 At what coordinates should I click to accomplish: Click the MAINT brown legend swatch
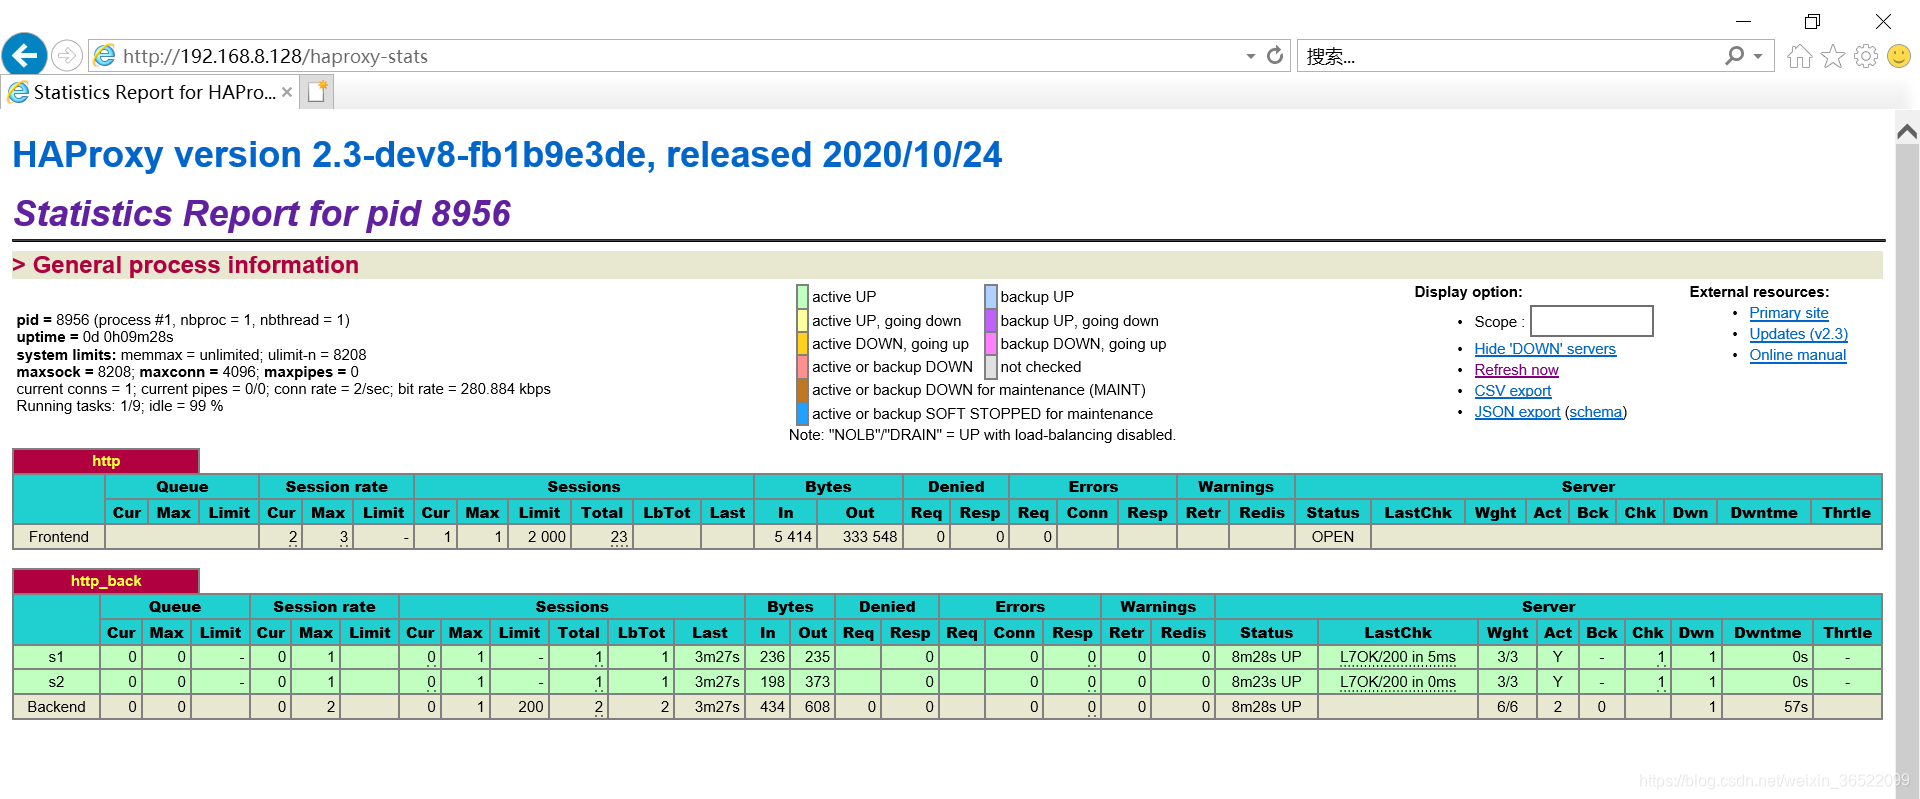coord(802,390)
